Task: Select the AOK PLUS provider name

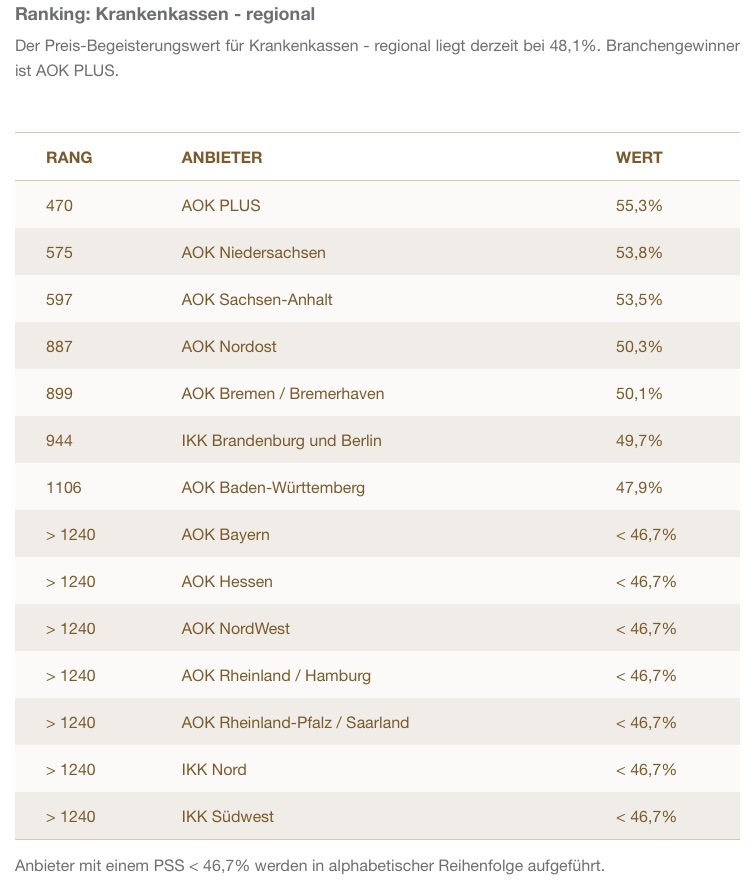Action: 221,206
